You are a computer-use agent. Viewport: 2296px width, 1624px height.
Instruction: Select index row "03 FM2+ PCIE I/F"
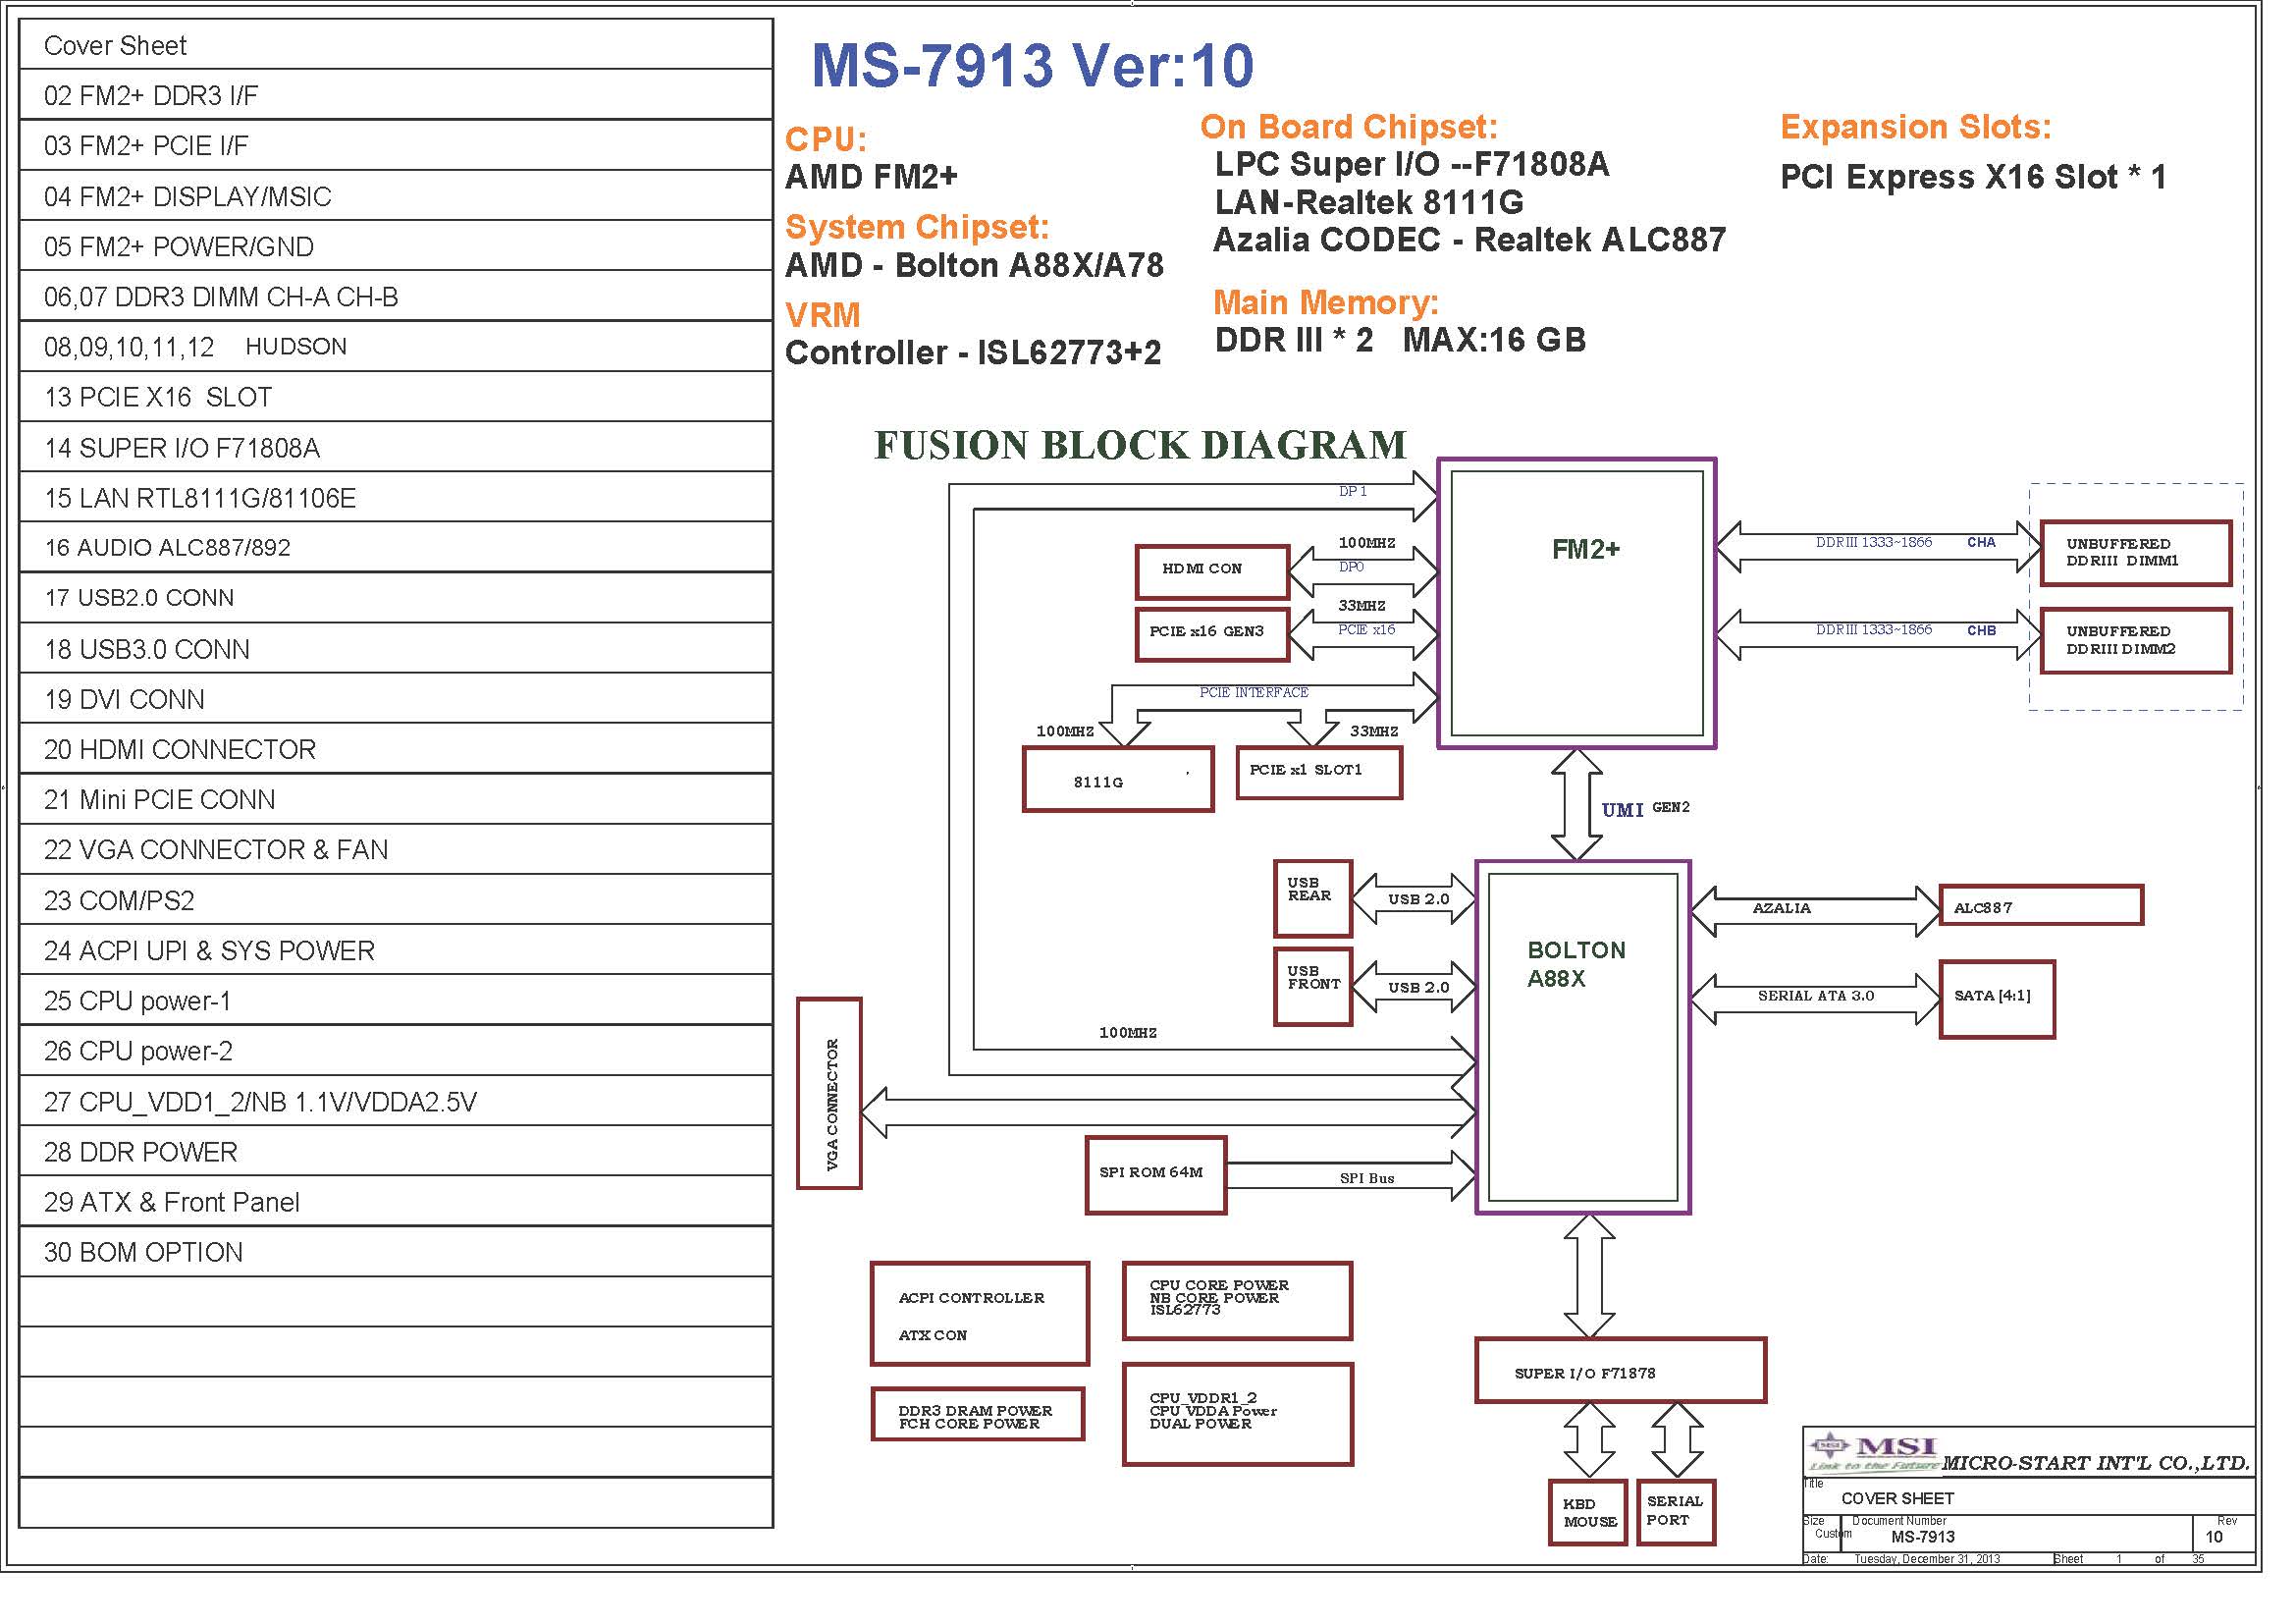coord(396,145)
